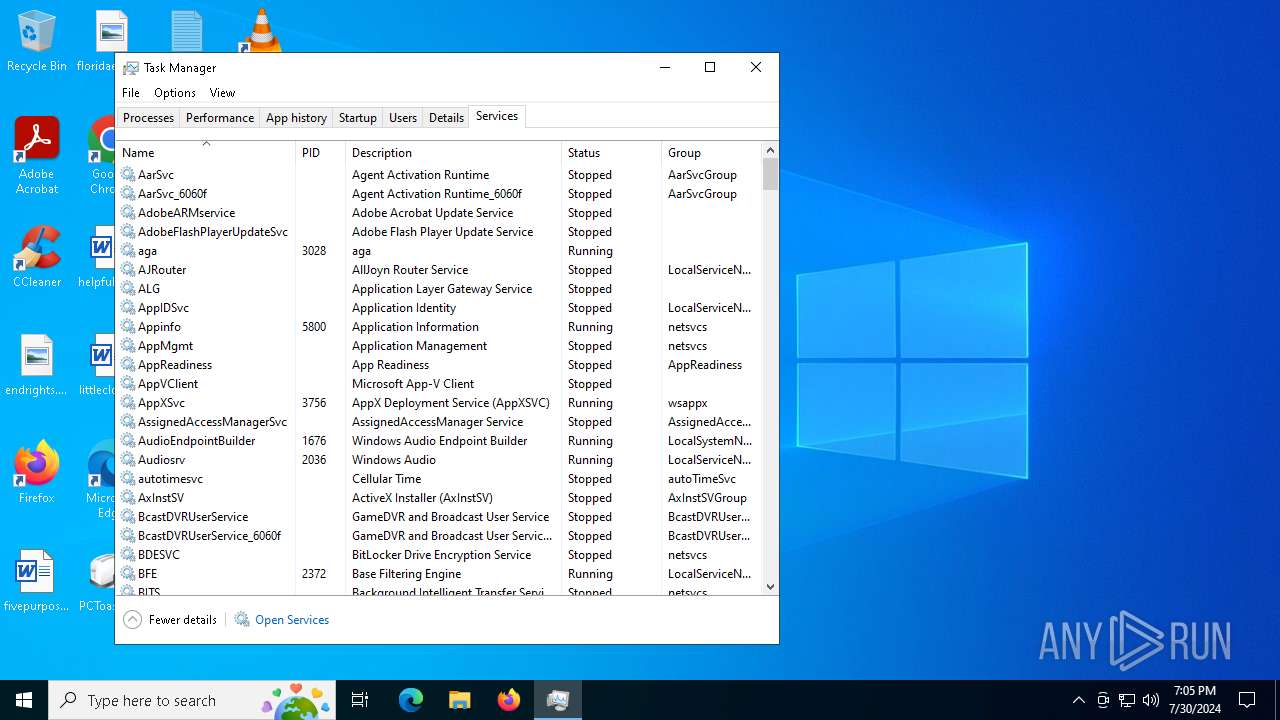This screenshot has height=720, width=1280.
Task: Switch to the Details tab
Action: (446, 117)
